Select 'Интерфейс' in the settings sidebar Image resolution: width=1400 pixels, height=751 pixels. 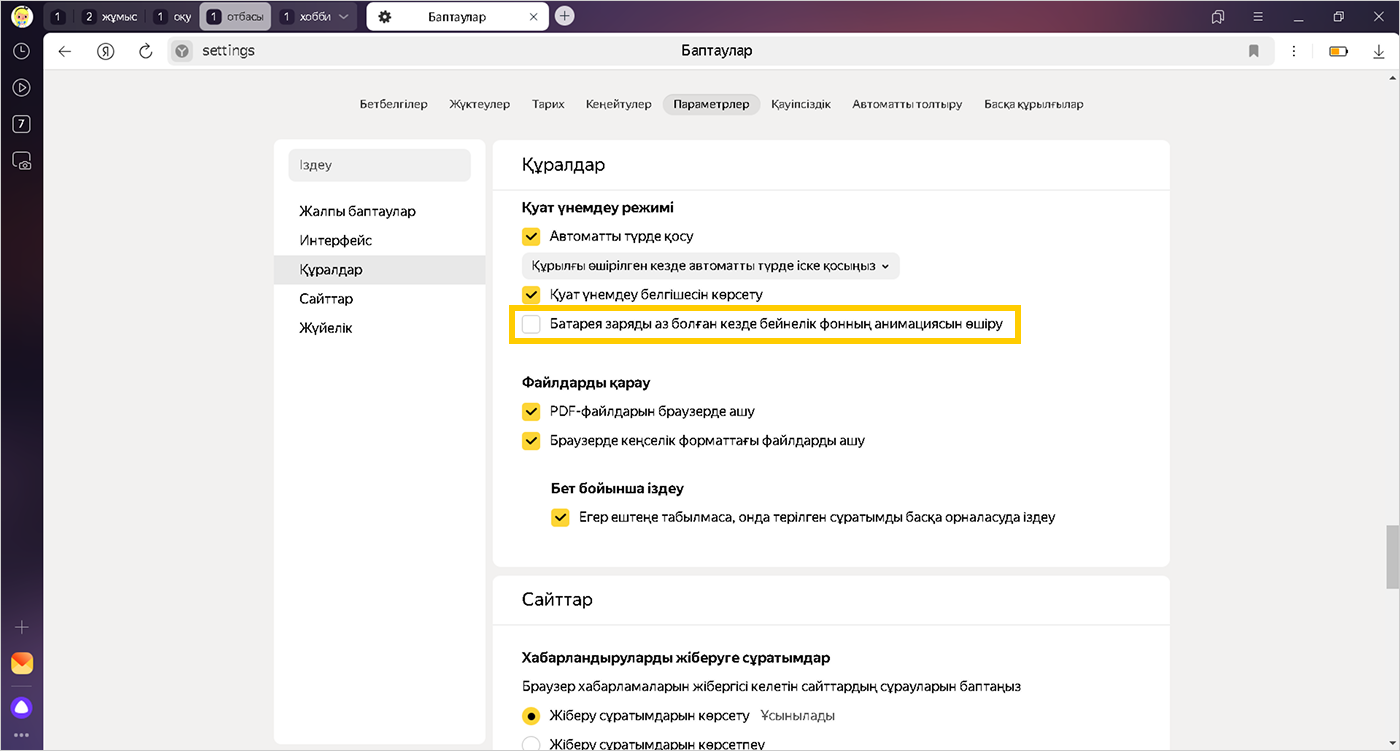[x=335, y=241]
